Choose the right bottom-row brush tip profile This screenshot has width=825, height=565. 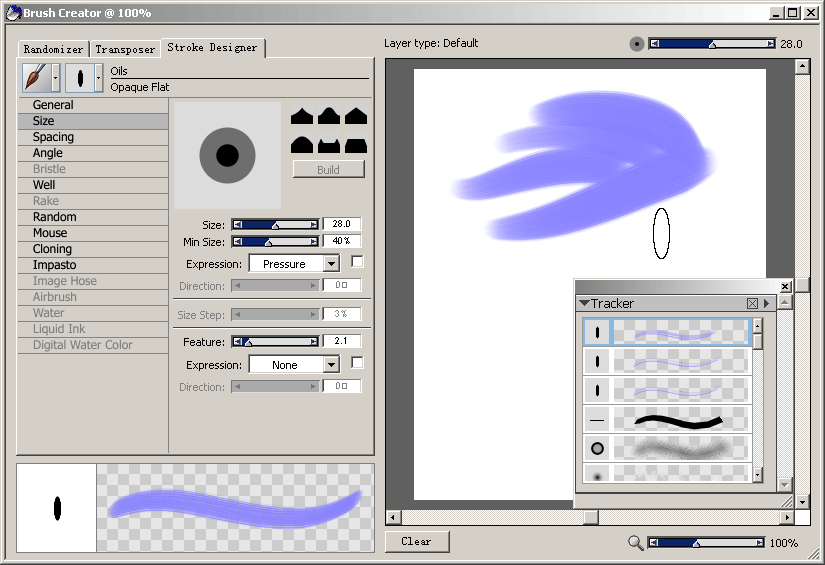356,145
